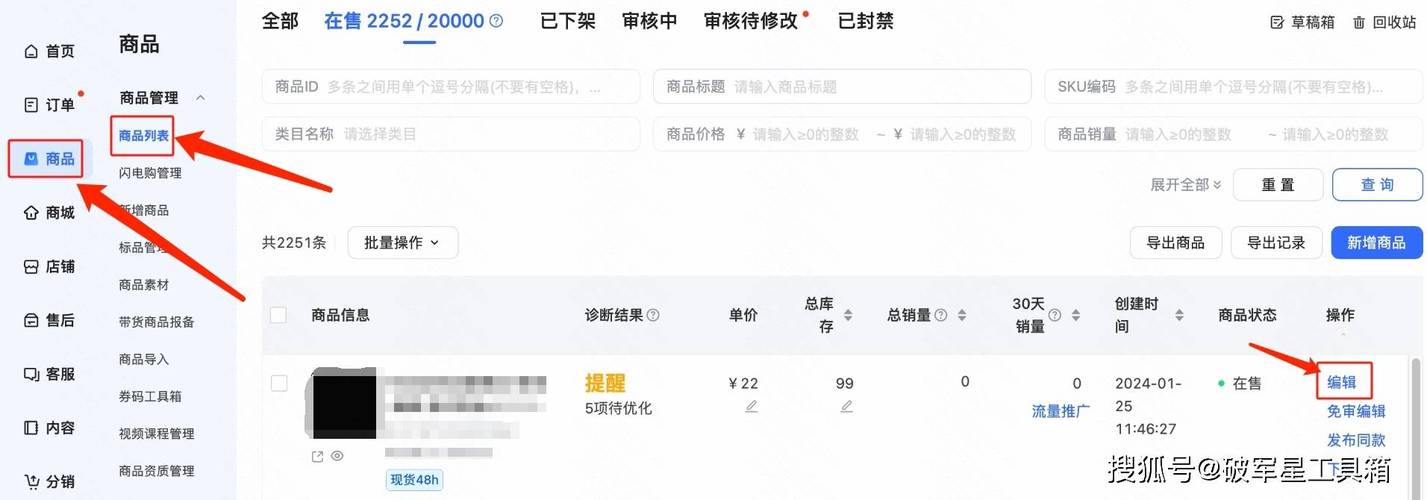Switch to the 已下架 tab
1427x500 pixels.
pos(567,21)
